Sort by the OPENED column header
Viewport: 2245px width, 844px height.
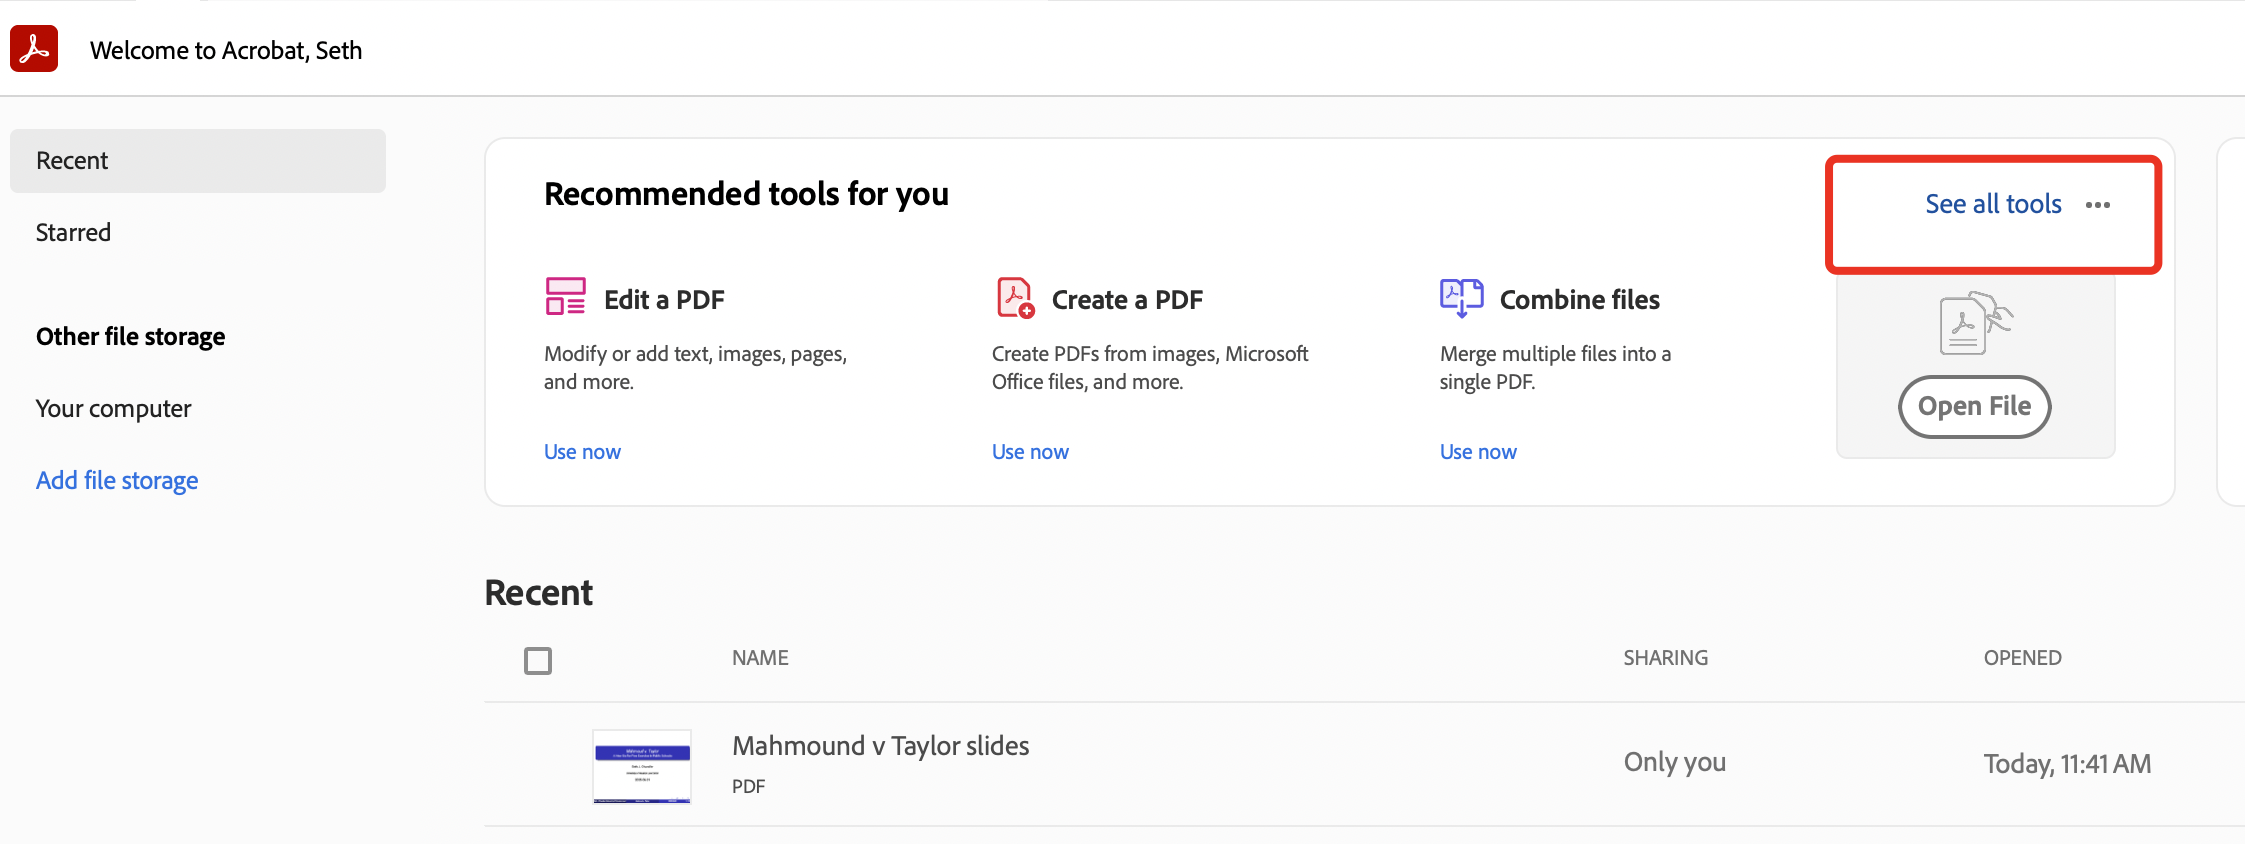2023,658
